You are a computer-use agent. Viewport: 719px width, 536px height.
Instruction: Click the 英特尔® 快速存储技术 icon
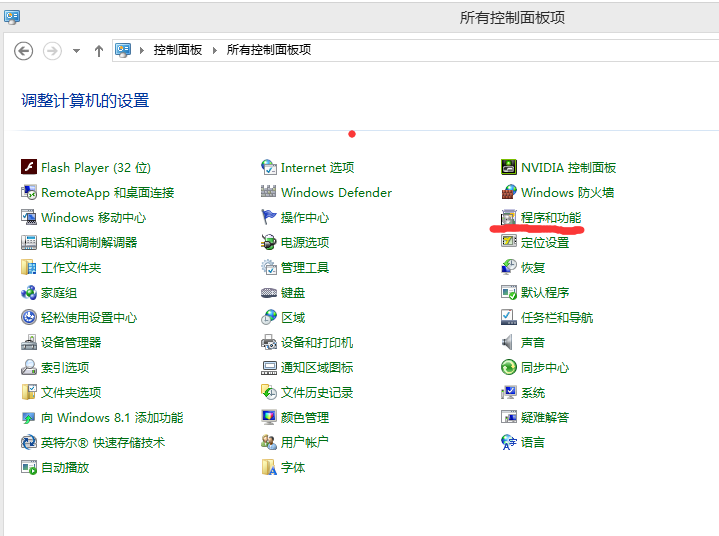pos(29,442)
